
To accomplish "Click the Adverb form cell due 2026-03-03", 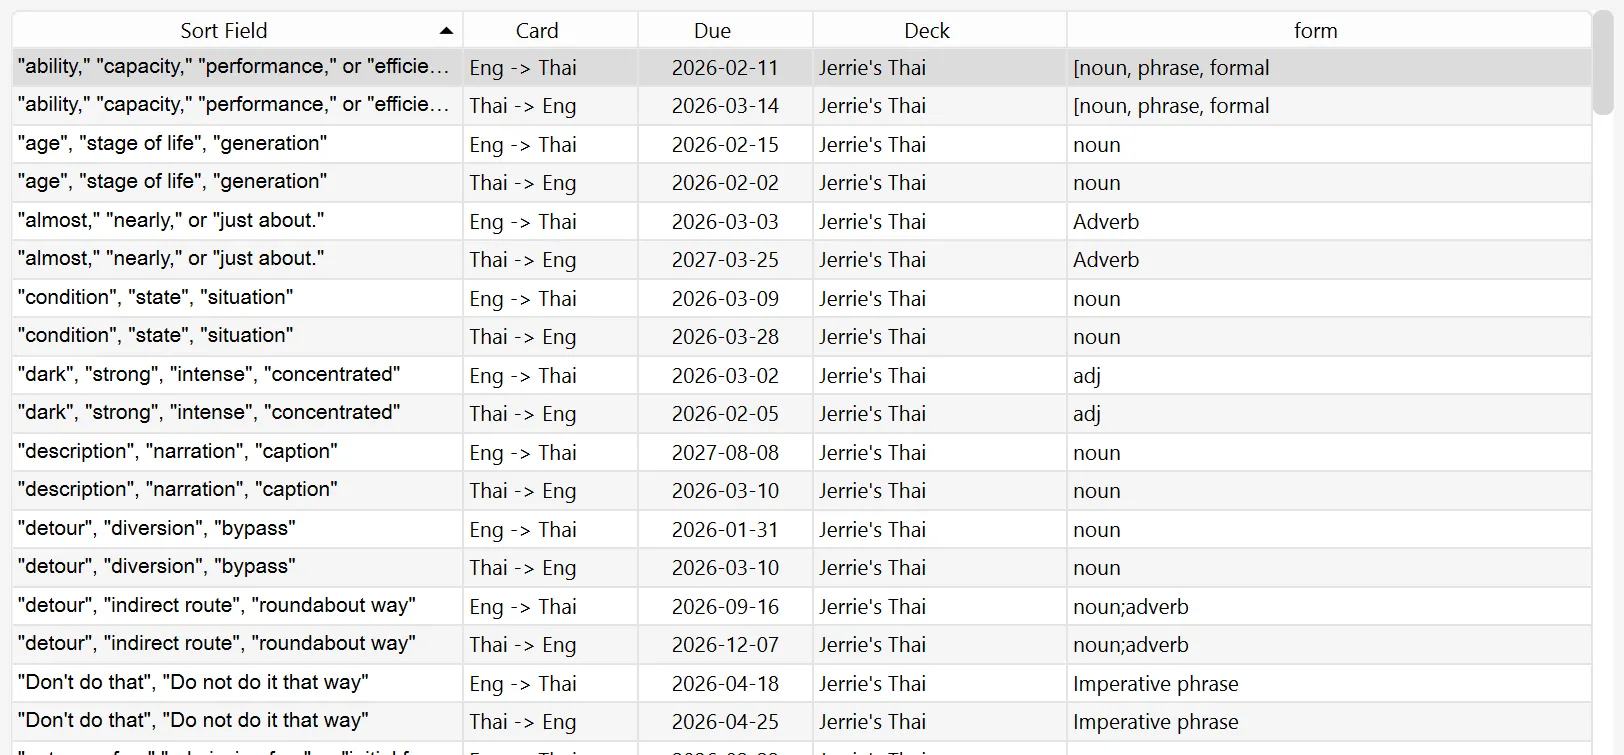I will [1106, 221].
